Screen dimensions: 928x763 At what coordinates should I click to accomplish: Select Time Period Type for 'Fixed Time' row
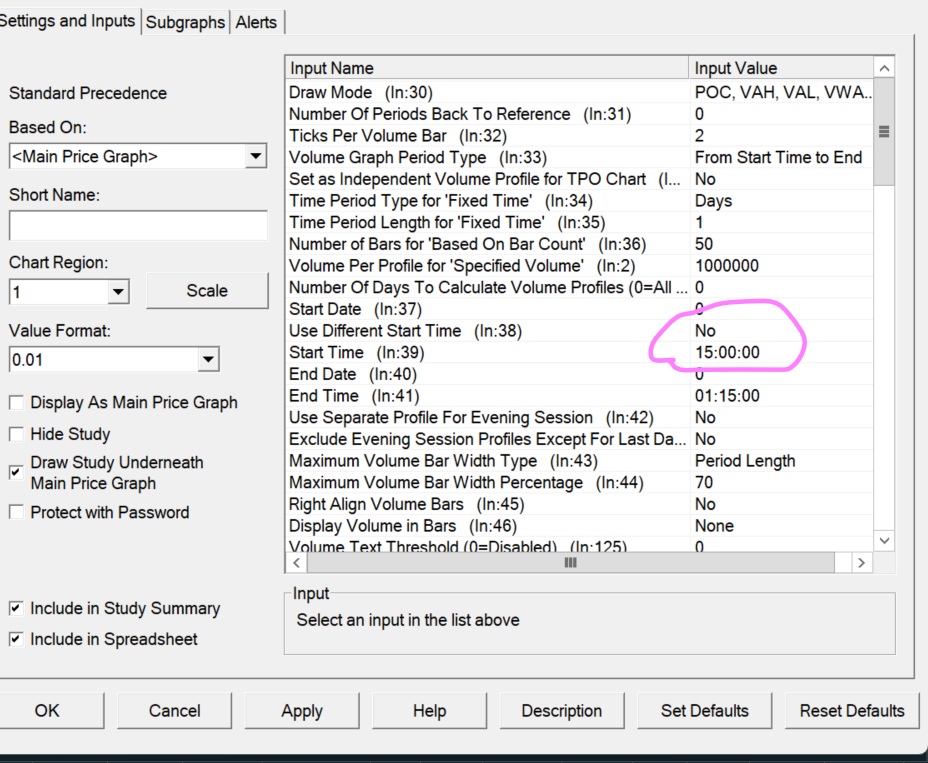pos(579,201)
